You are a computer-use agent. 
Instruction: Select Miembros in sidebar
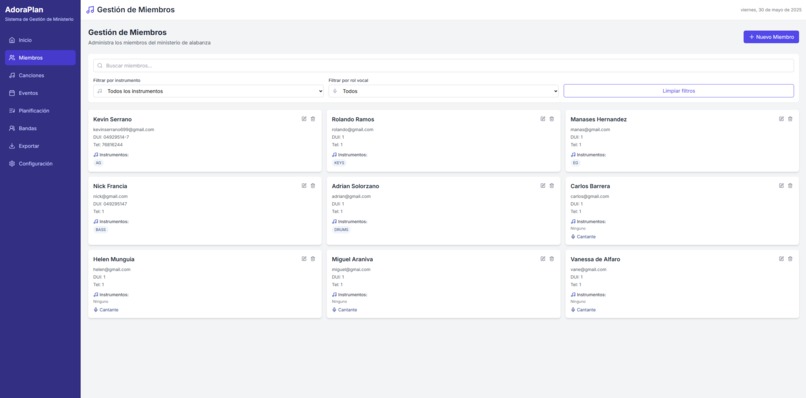click(x=40, y=58)
